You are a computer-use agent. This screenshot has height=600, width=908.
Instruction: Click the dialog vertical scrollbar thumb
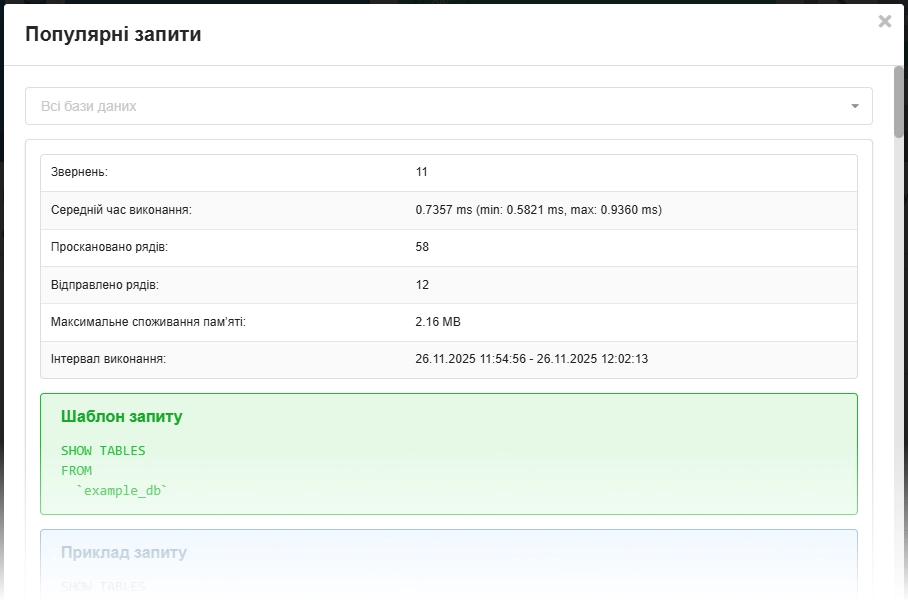(899, 102)
